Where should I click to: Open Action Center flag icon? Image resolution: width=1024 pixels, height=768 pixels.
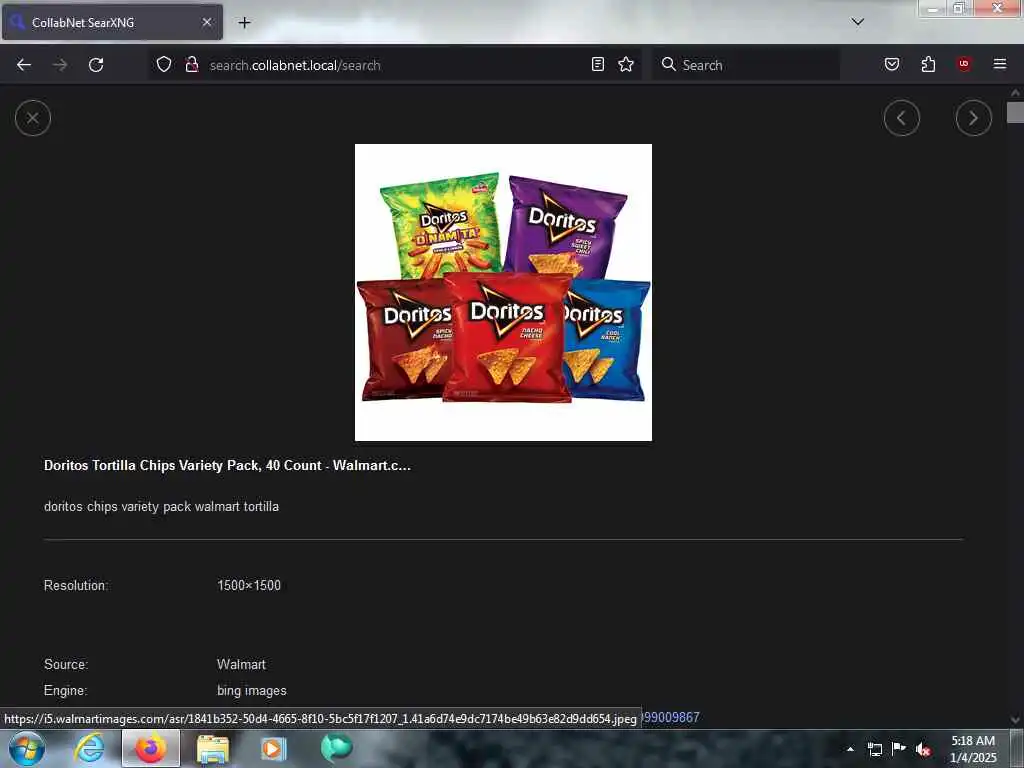coord(899,748)
